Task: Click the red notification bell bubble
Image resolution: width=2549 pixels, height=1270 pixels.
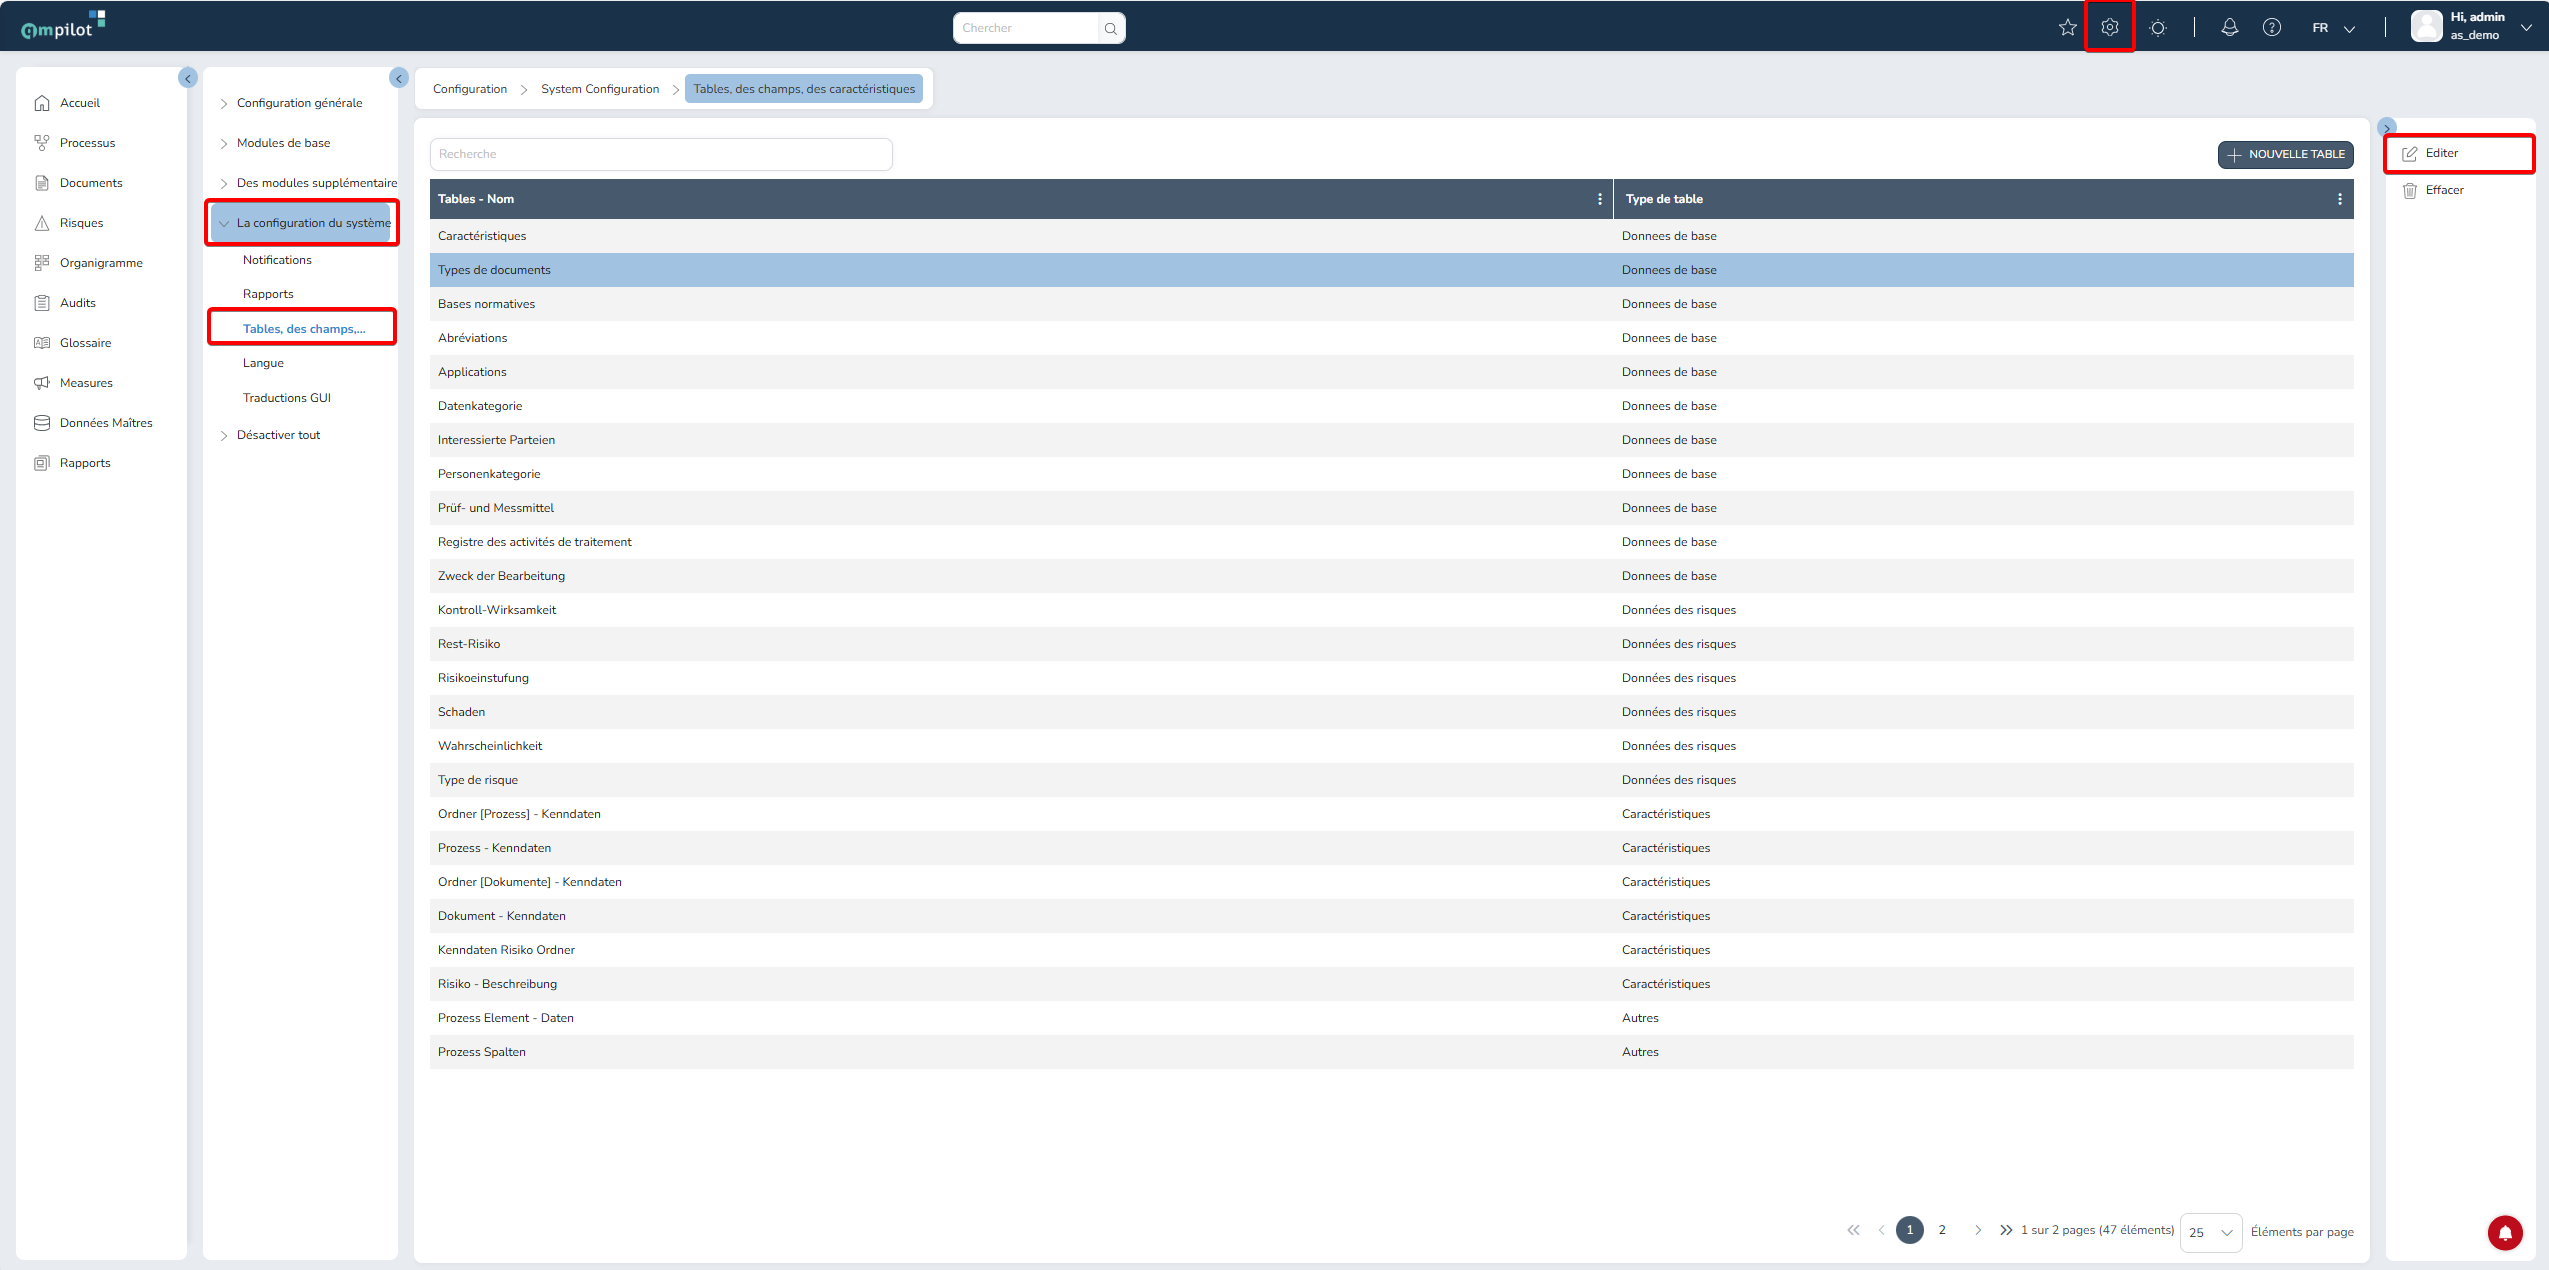Action: pos(2504,1232)
